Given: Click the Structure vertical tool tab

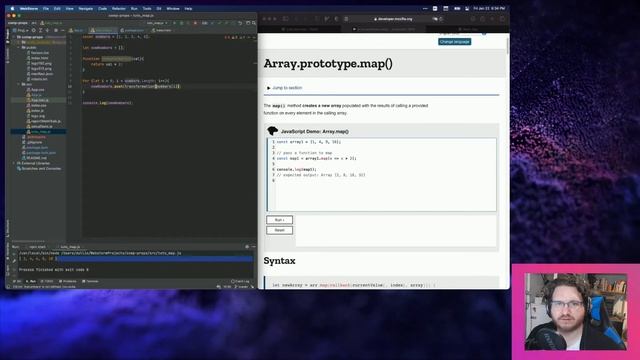Looking at the screenshot, I should [8, 228].
